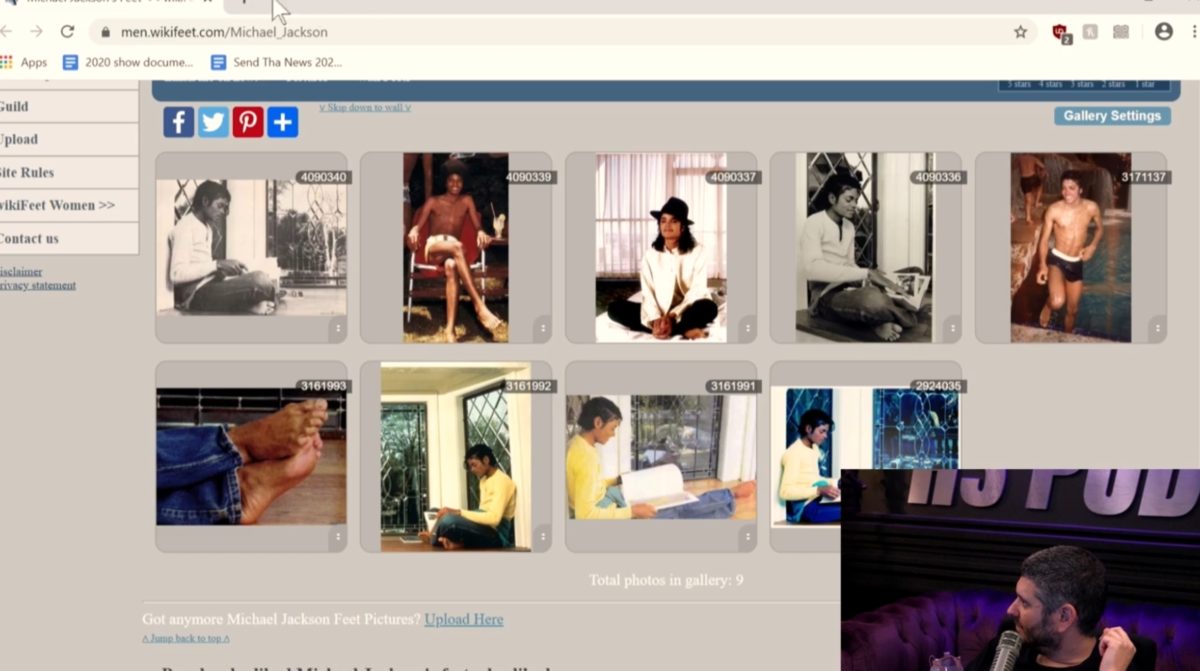Open options menu on photo 3161992
1200x671 pixels.
click(542, 537)
